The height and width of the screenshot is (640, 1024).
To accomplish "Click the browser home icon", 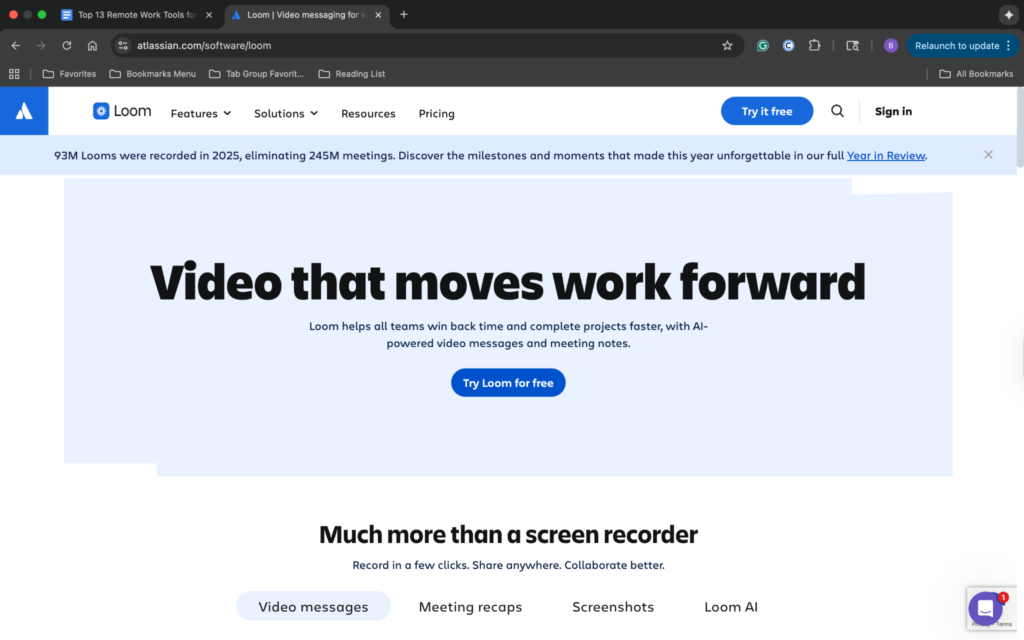I will coord(92,46).
